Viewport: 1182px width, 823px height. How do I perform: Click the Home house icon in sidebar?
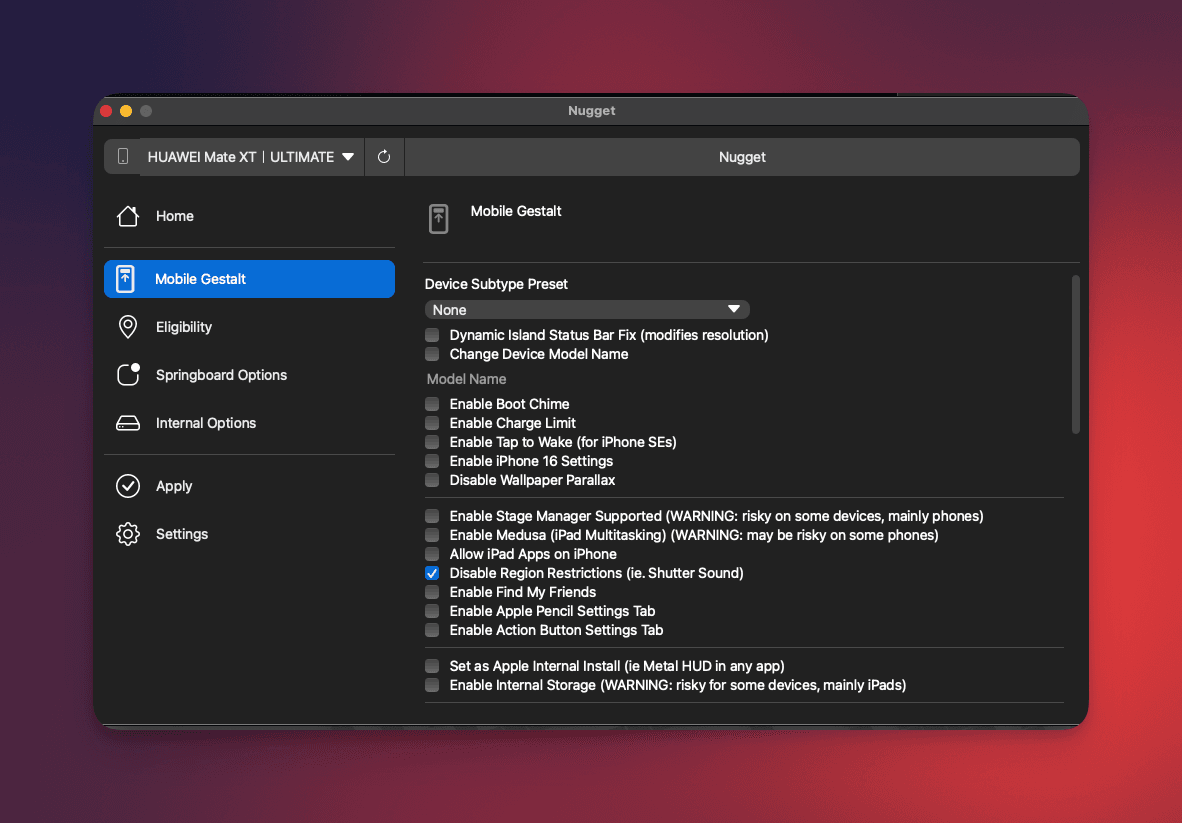128,216
